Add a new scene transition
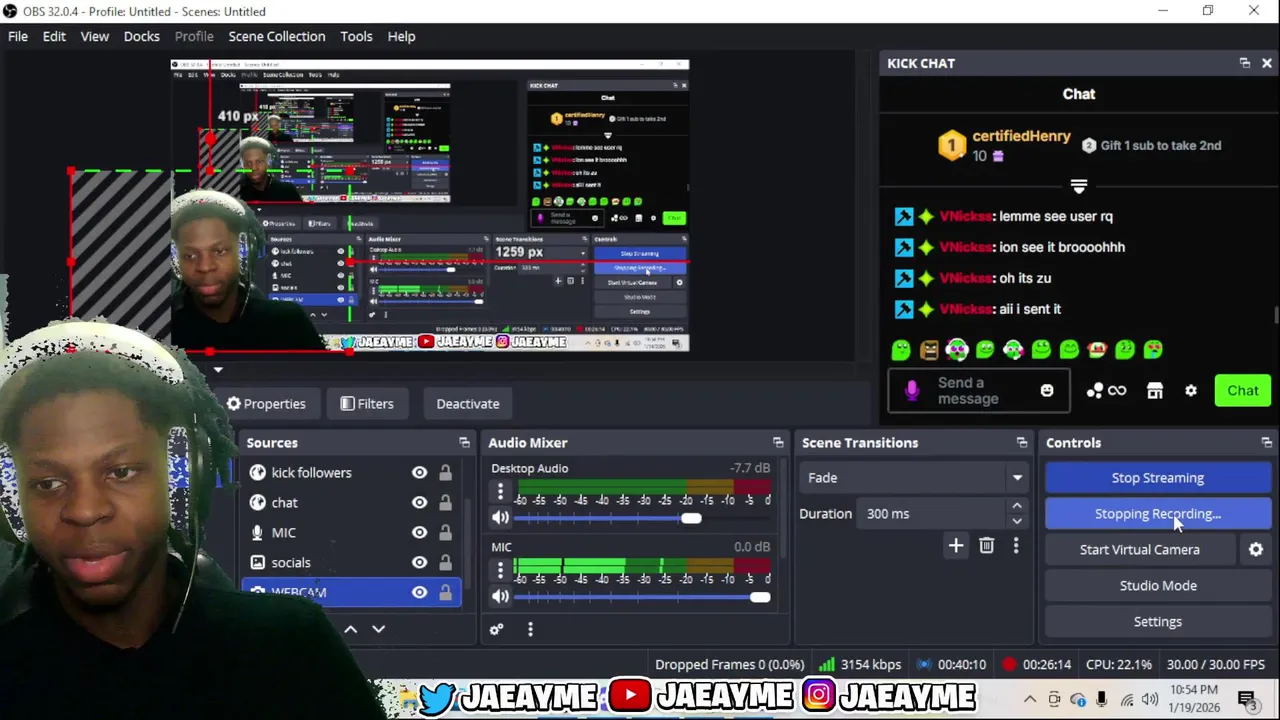This screenshot has width=1280, height=720. 956,545
